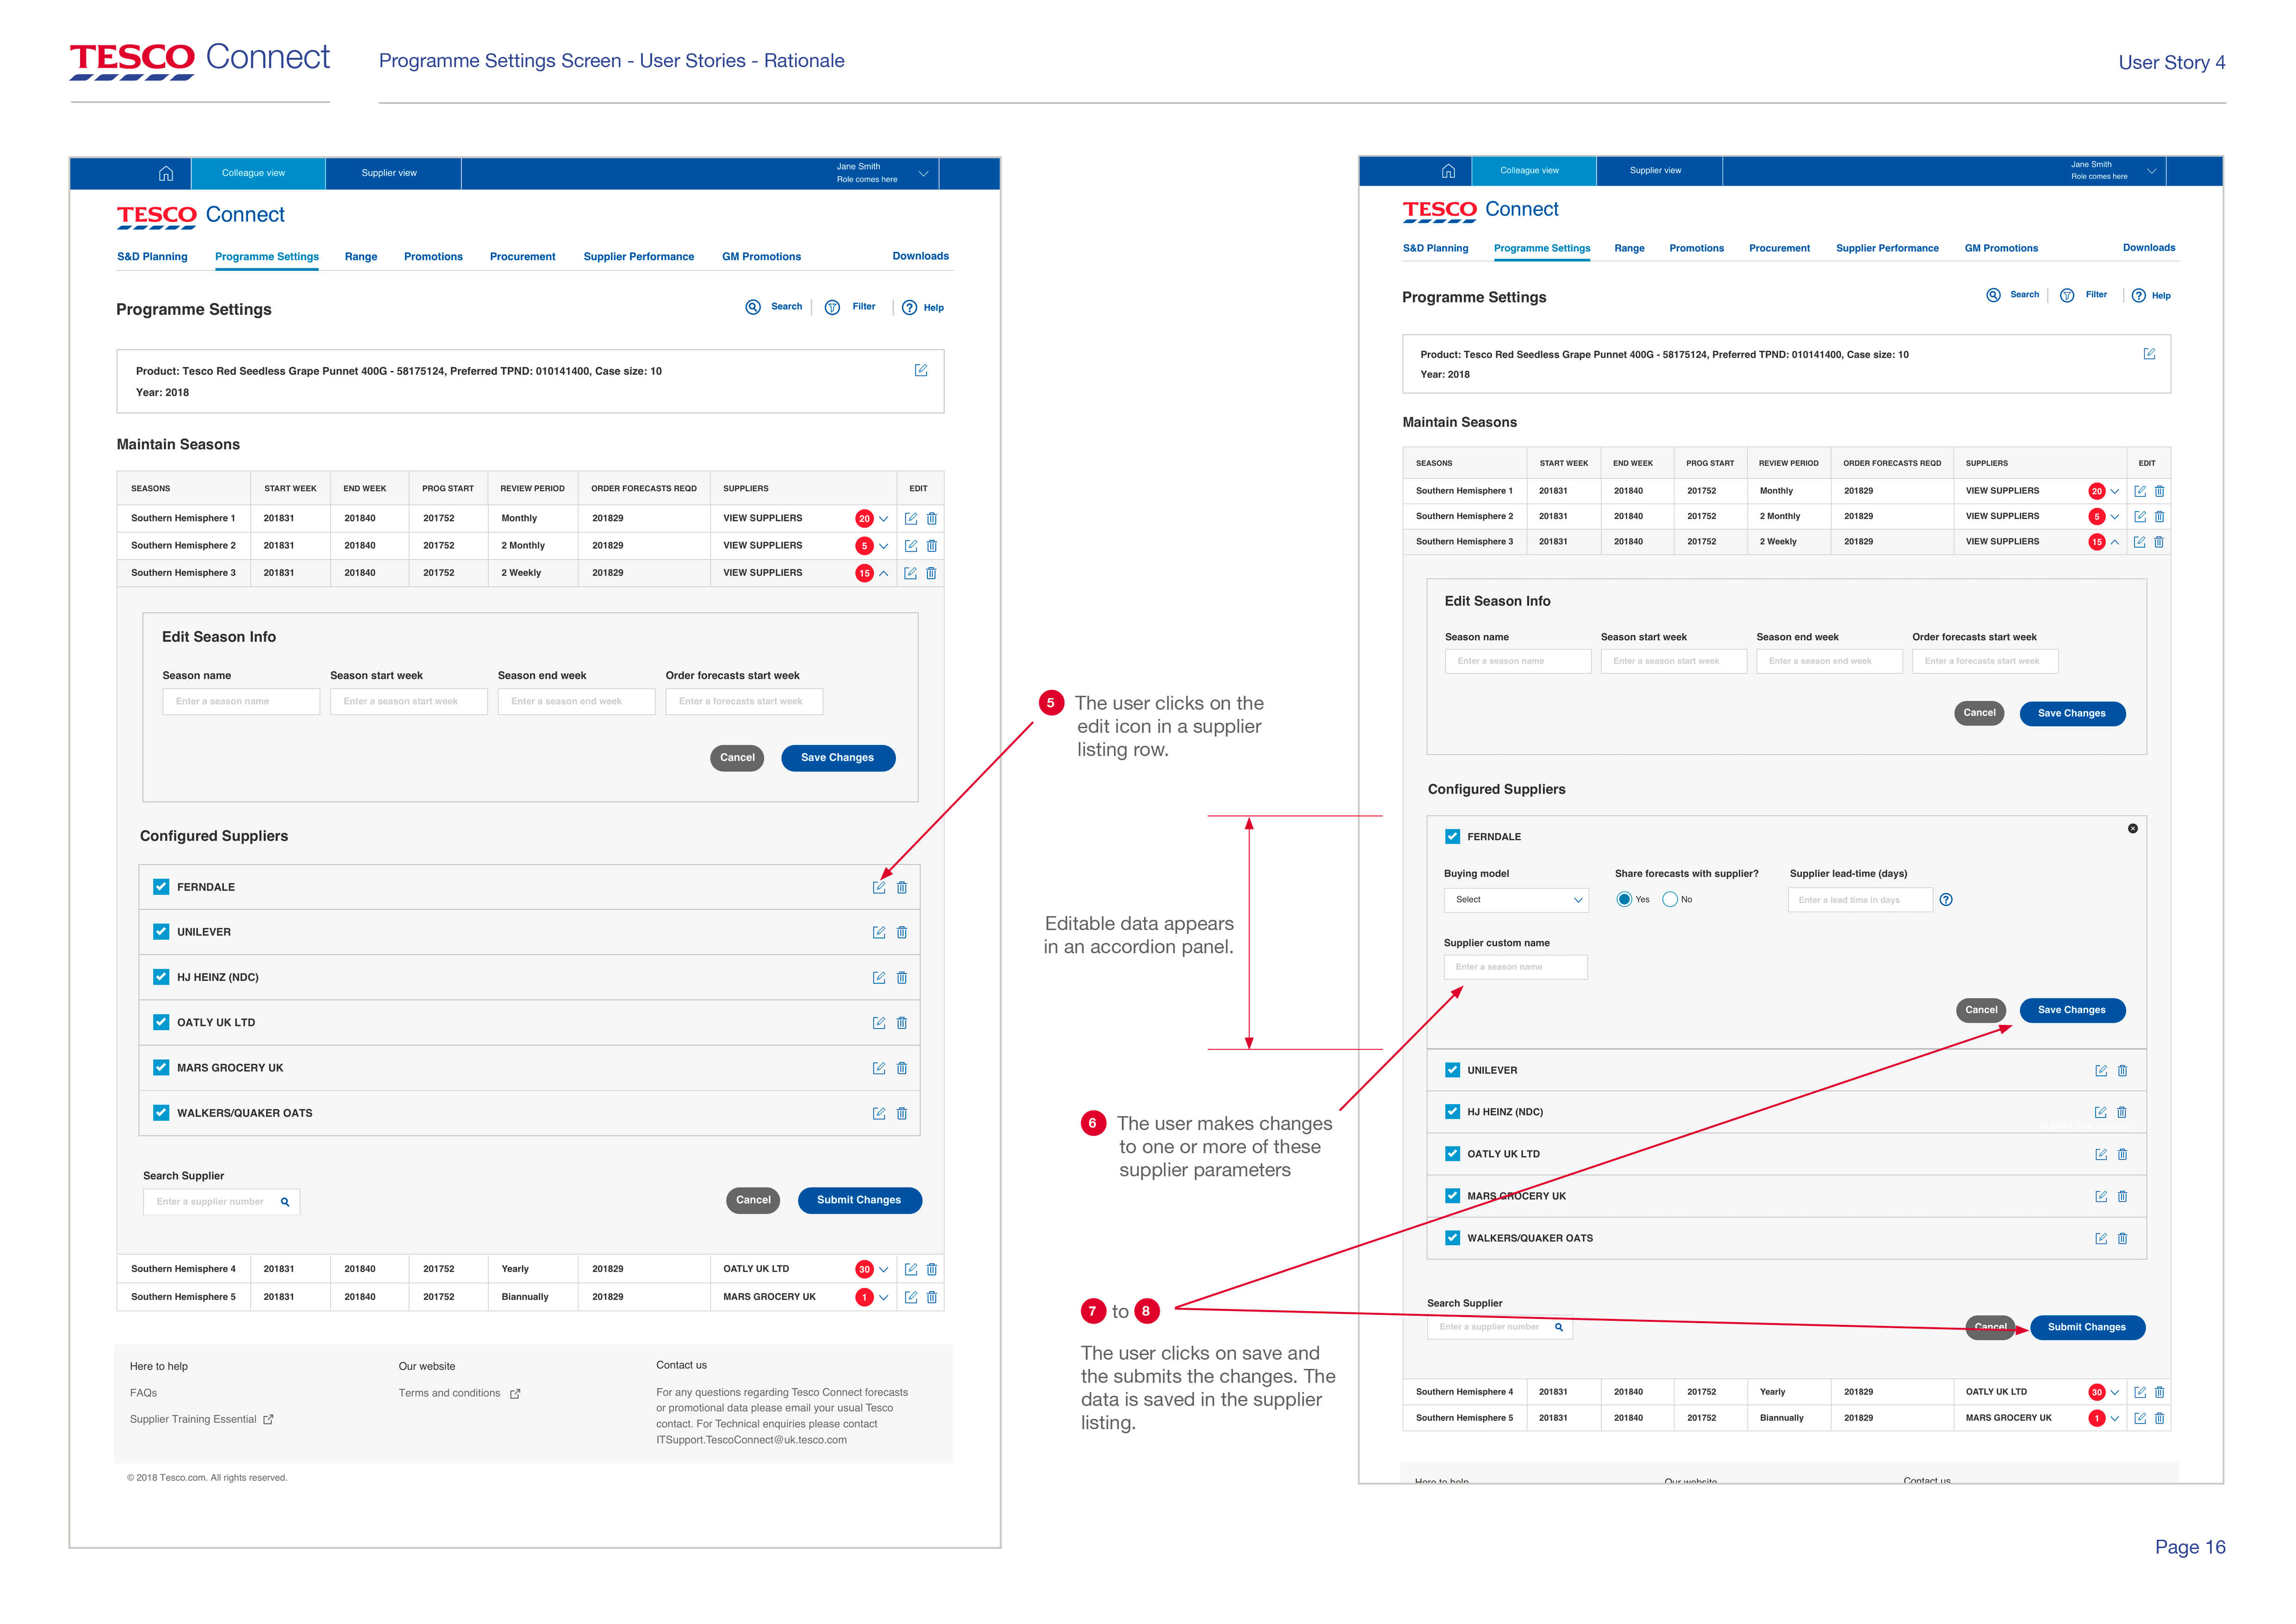This screenshot has width=2296, height=1624.
Task: Expand the Southern Hemisphere 4 suppliers chevron, left screen
Action: [x=883, y=1269]
